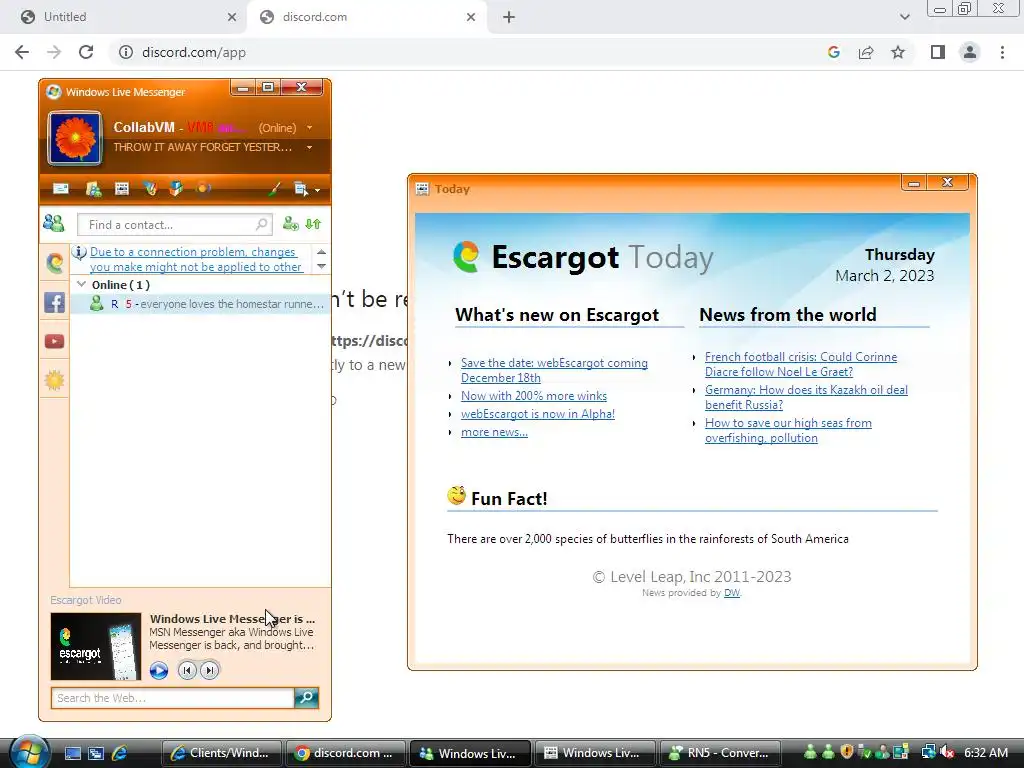The width and height of the screenshot is (1024, 768).
Task: Switch to the RN5 - Conver... taskbar button
Action: click(721, 753)
